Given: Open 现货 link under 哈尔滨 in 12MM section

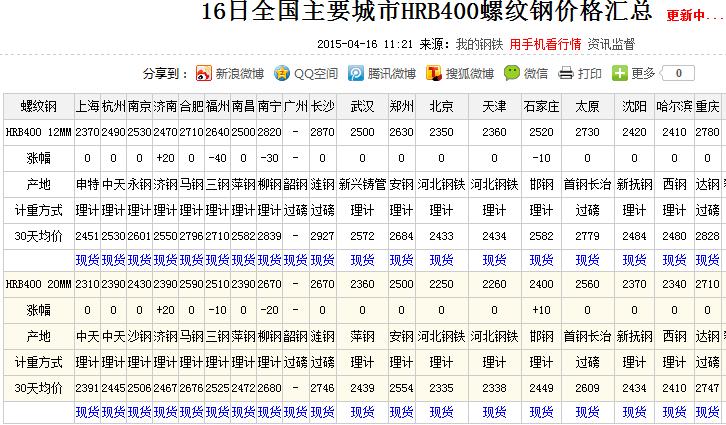Looking at the screenshot, I should coord(674,260).
